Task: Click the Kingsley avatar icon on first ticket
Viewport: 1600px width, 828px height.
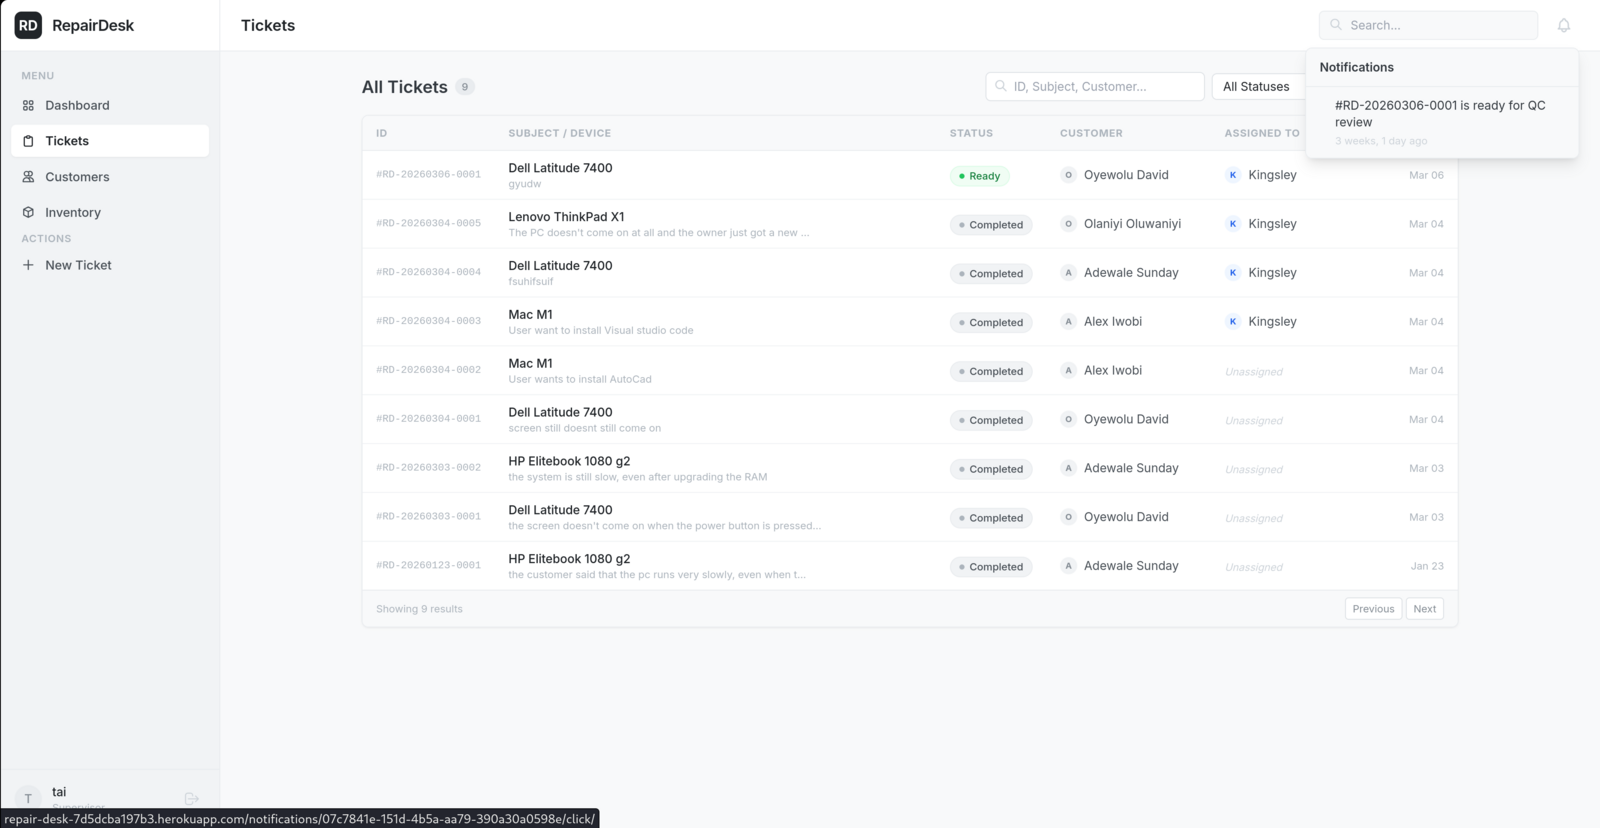Action: pyautogui.click(x=1232, y=175)
